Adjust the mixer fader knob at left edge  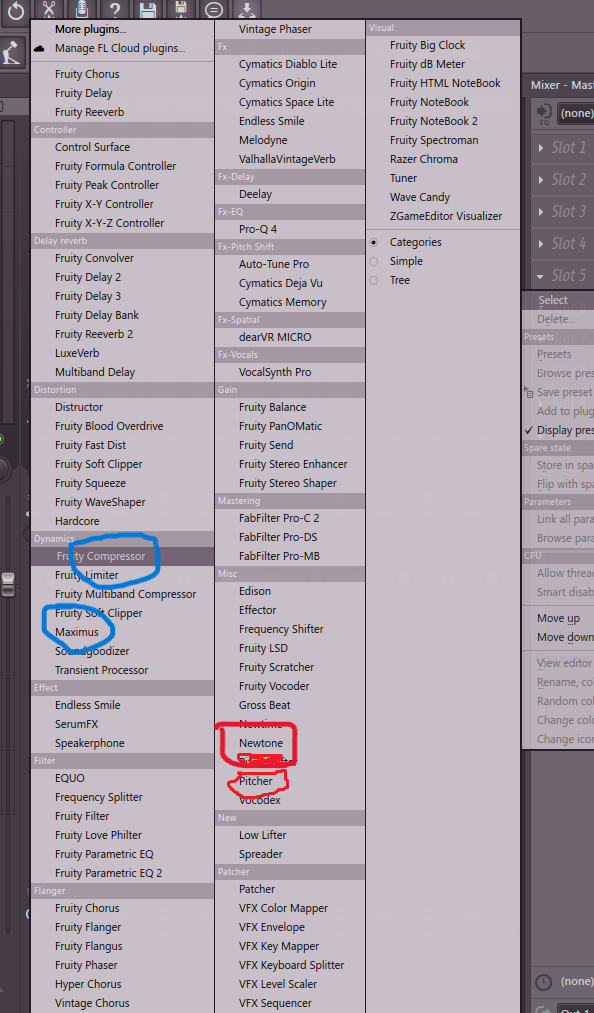point(8,584)
